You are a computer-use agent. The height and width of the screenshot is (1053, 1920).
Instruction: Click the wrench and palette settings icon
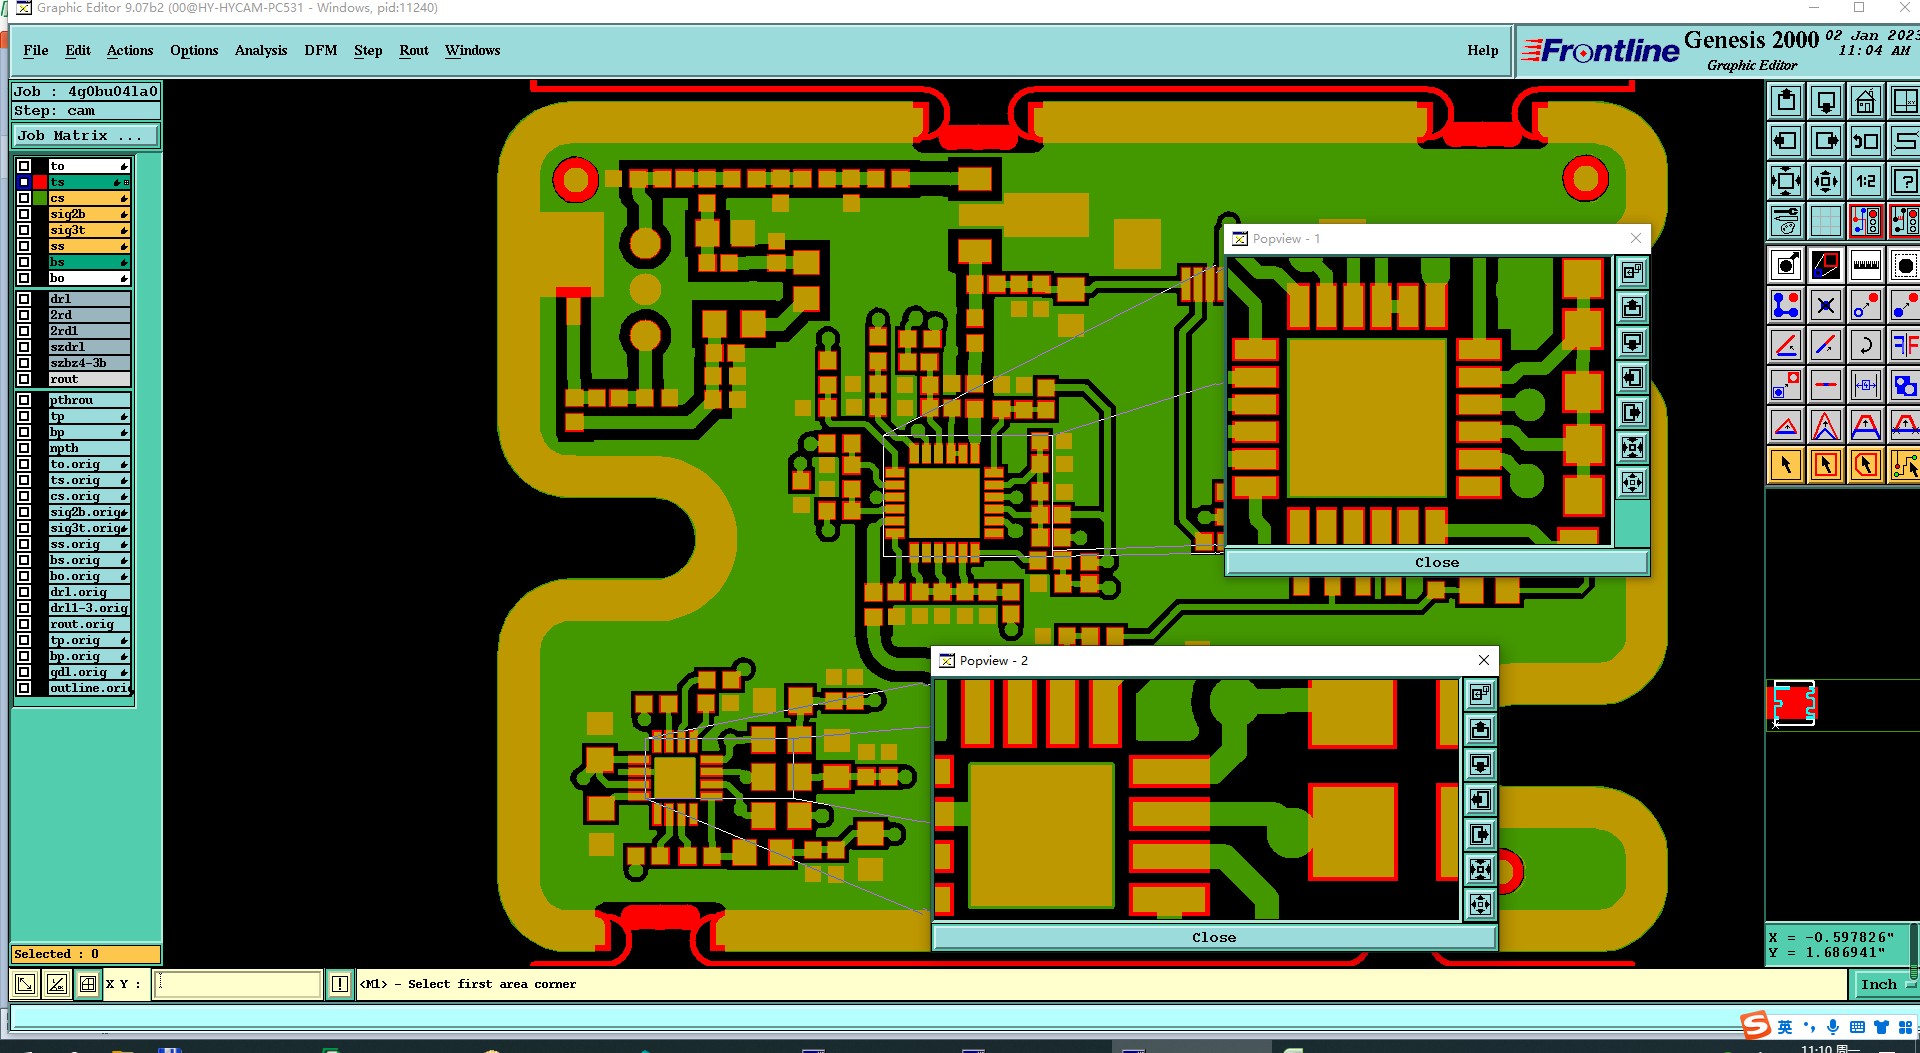click(x=1786, y=221)
